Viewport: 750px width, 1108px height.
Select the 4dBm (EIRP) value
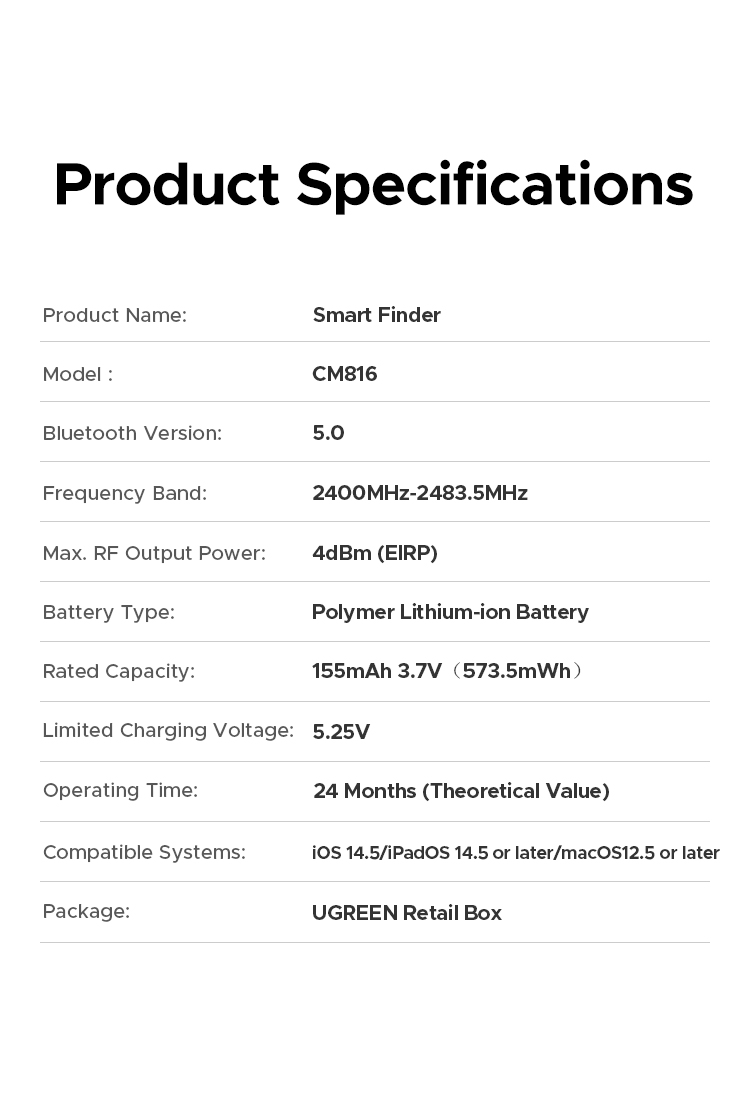(x=374, y=553)
